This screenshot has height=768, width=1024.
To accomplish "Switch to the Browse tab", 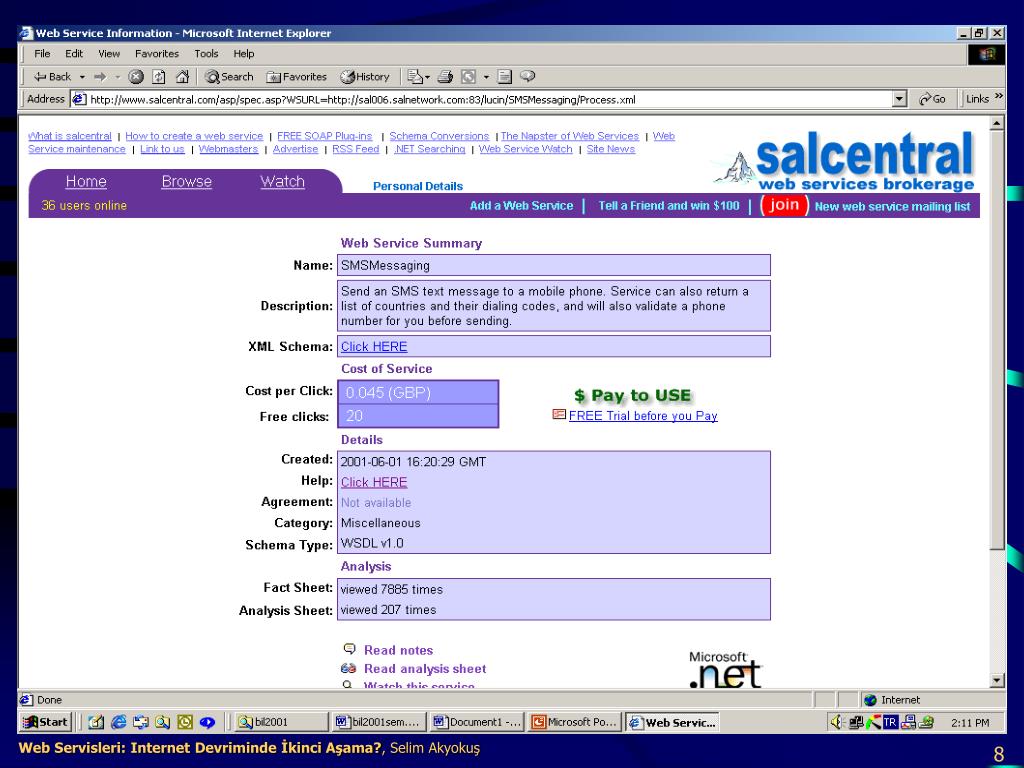I will point(187,182).
